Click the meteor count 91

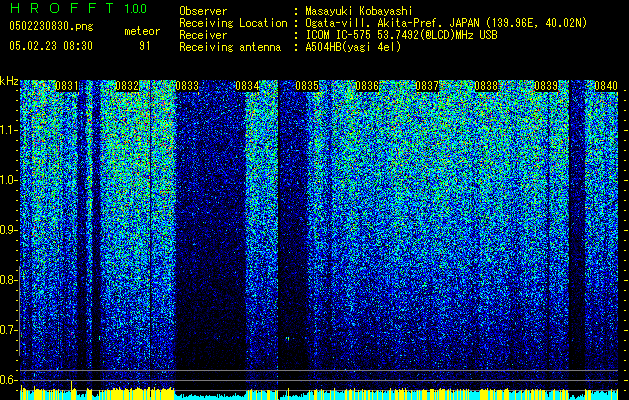tap(145, 46)
